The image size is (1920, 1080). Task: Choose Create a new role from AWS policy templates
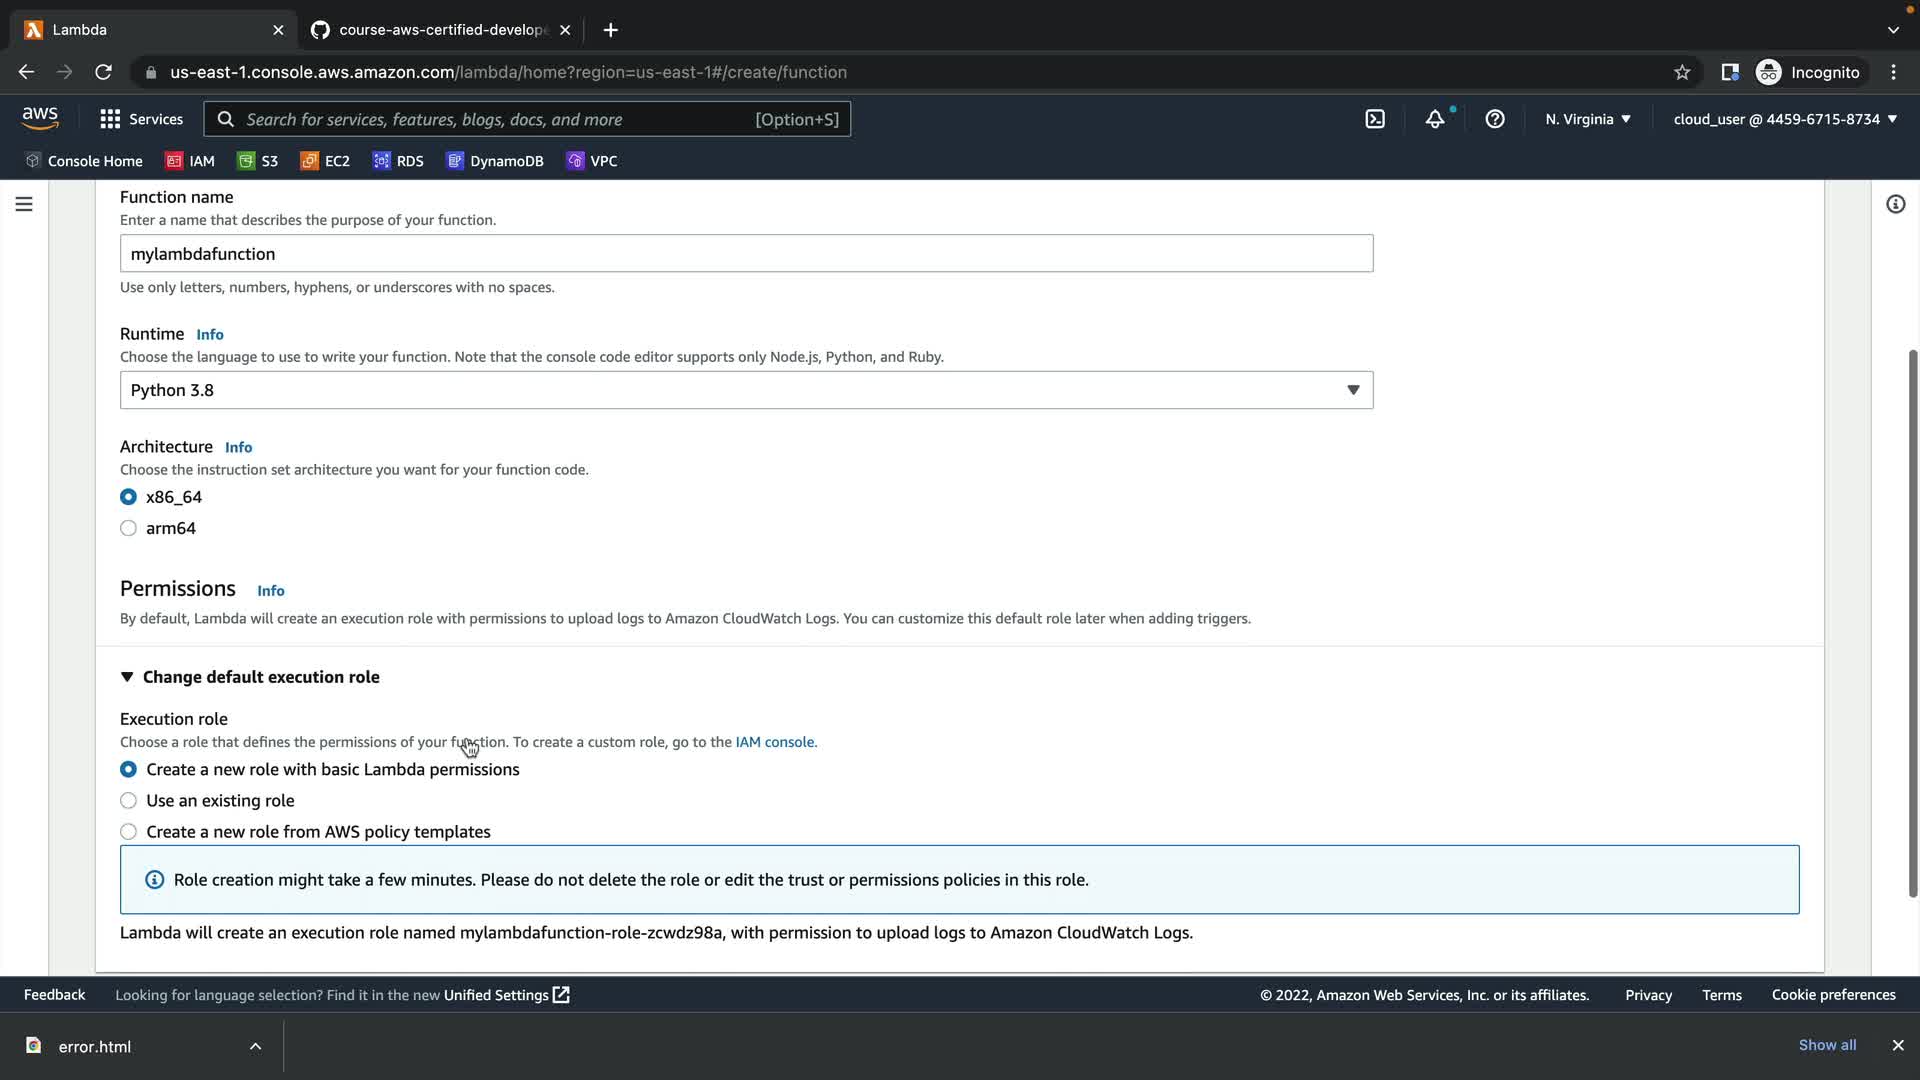[129, 832]
